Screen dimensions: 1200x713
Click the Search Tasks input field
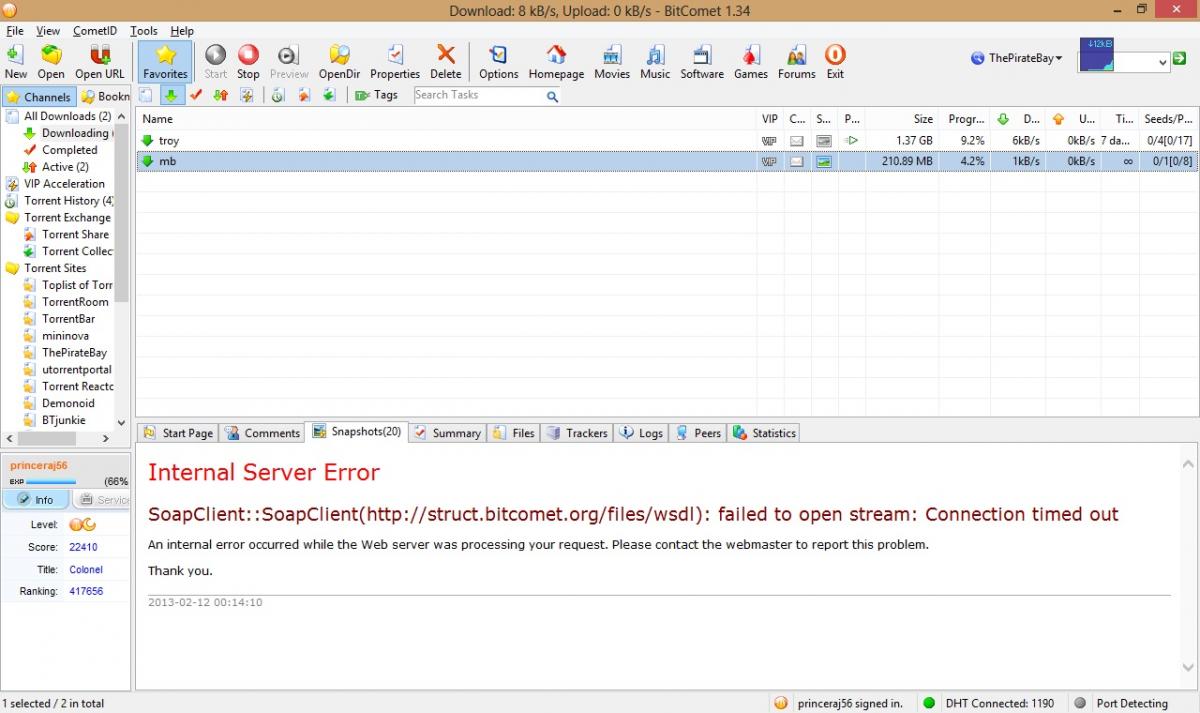(x=478, y=95)
